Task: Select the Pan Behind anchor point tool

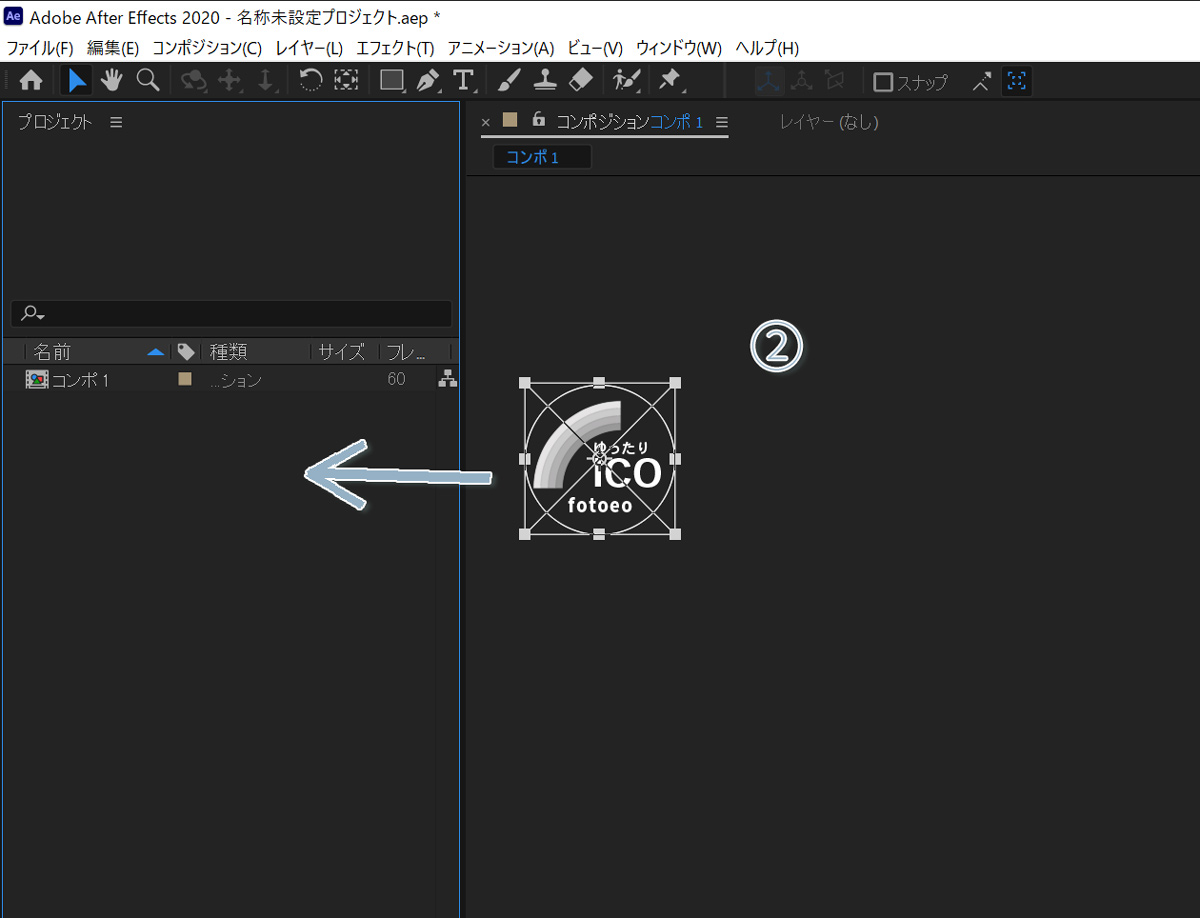Action: pos(346,81)
